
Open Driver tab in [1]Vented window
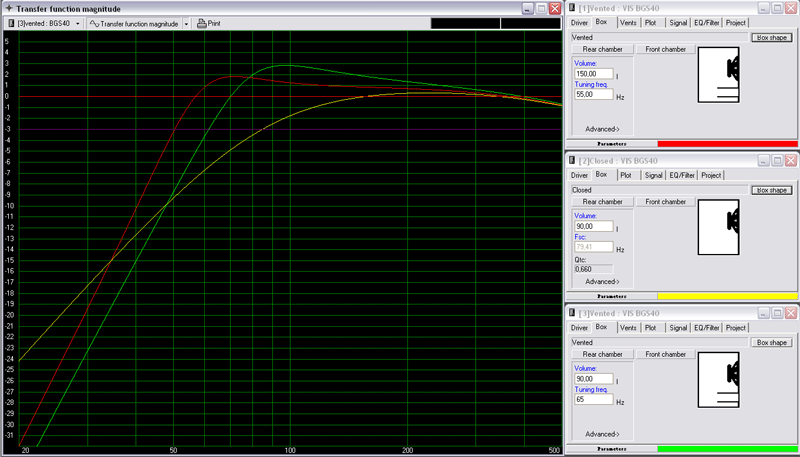click(x=580, y=23)
